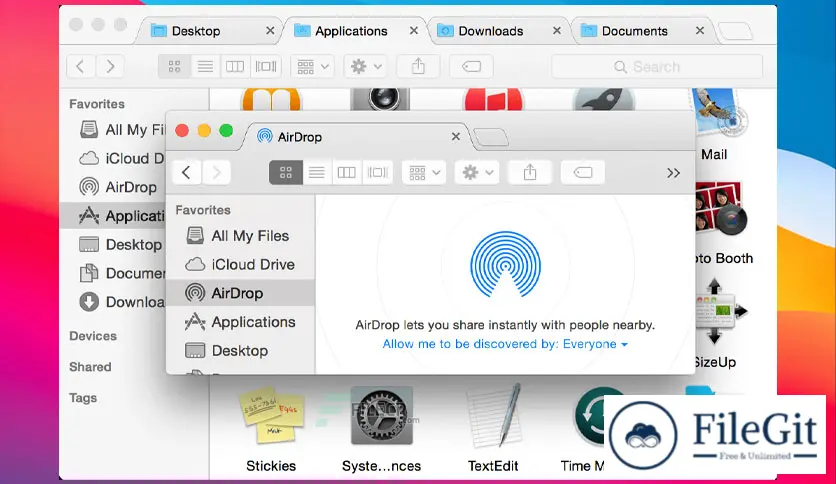
Task: Select iCloud Drive in AirDrop sidebar
Action: [252, 264]
